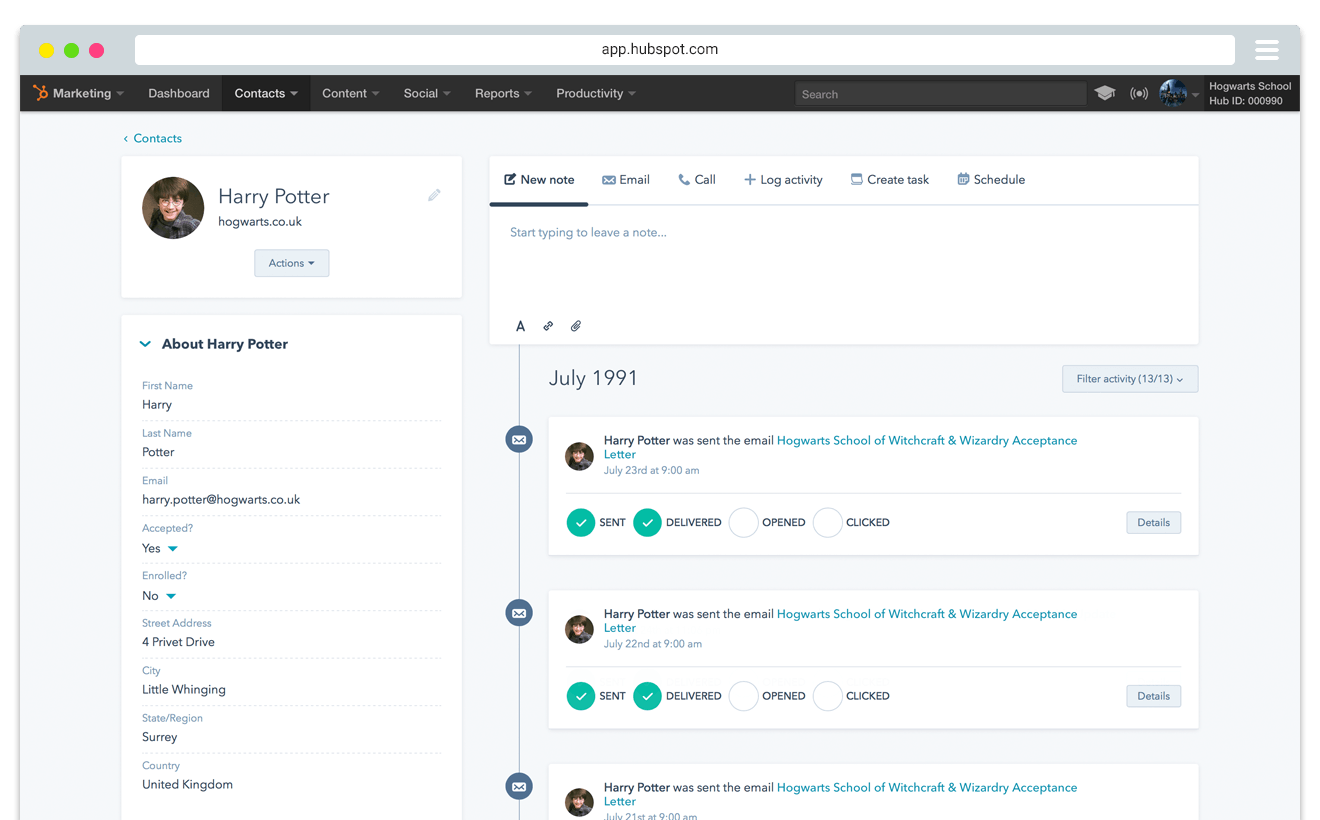Switch to the Call tab
1320x820 pixels.
697,180
